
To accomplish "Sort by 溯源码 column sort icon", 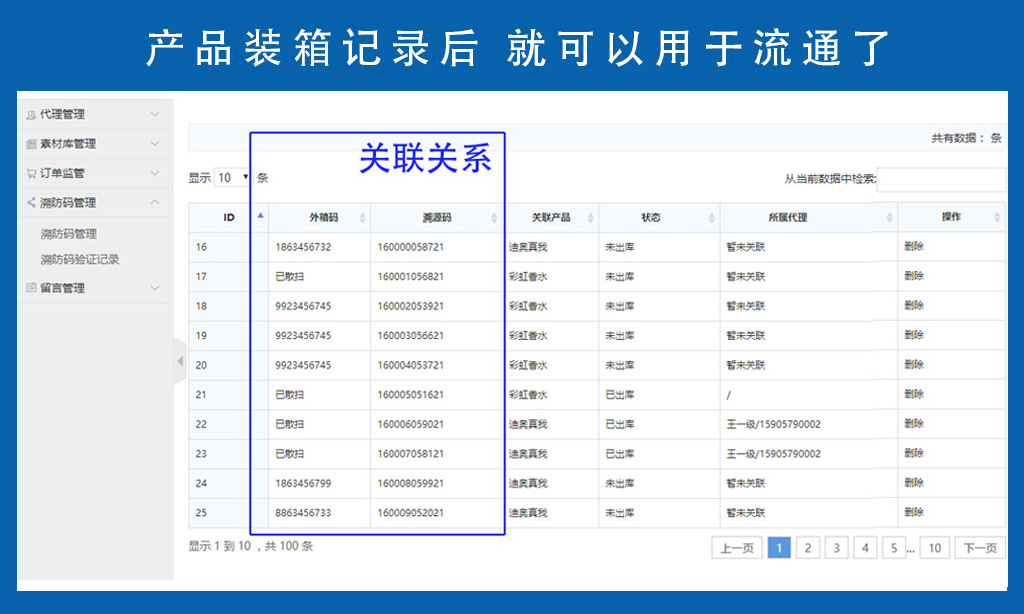I will click(x=494, y=217).
